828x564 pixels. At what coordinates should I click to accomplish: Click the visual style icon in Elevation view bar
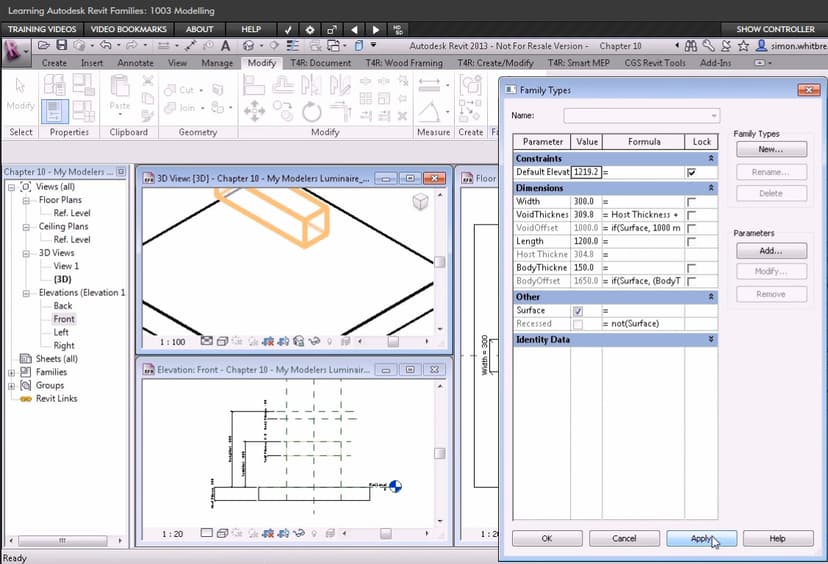pos(222,533)
